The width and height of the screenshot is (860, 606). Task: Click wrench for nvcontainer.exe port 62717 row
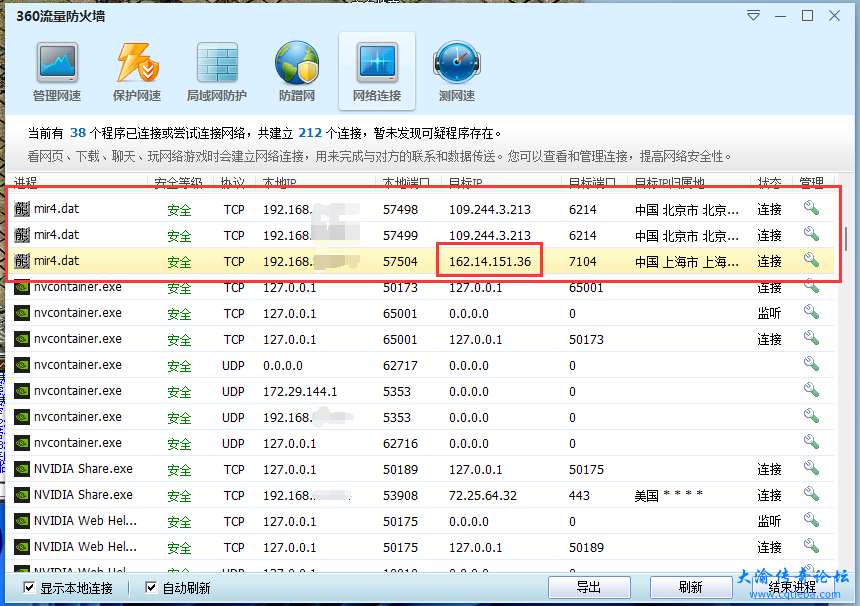click(811, 364)
